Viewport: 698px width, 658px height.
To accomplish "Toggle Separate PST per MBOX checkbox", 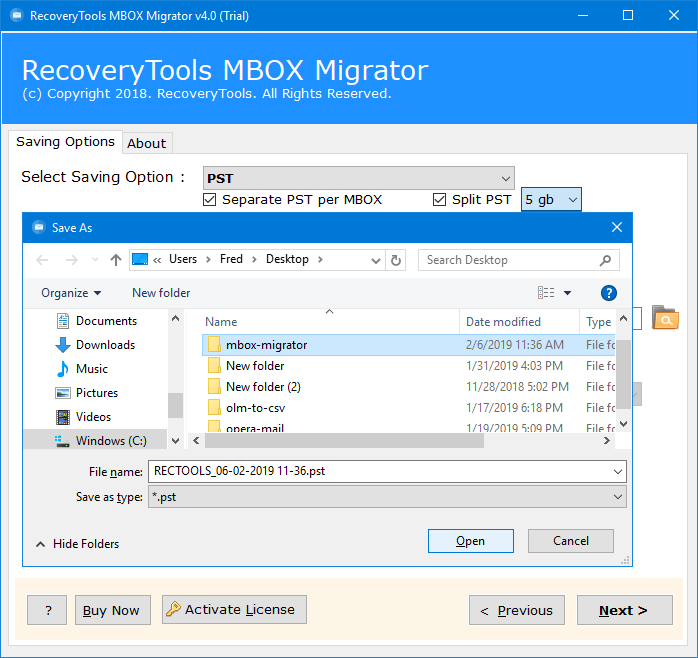I will coord(210,199).
